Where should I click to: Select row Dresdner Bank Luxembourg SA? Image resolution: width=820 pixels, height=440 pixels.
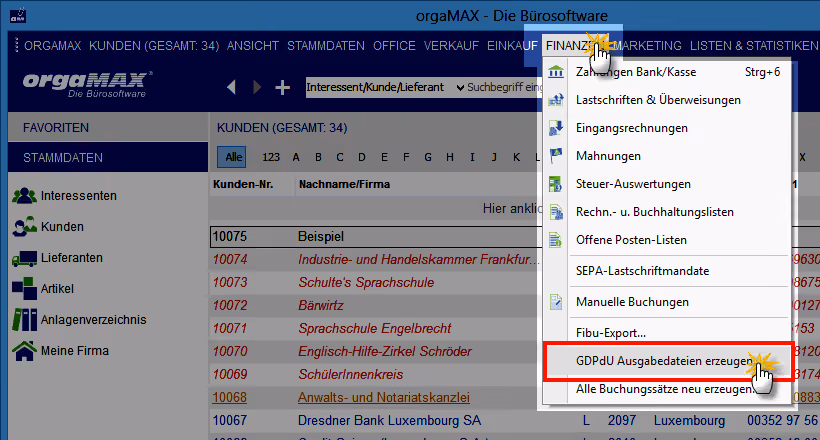389,421
